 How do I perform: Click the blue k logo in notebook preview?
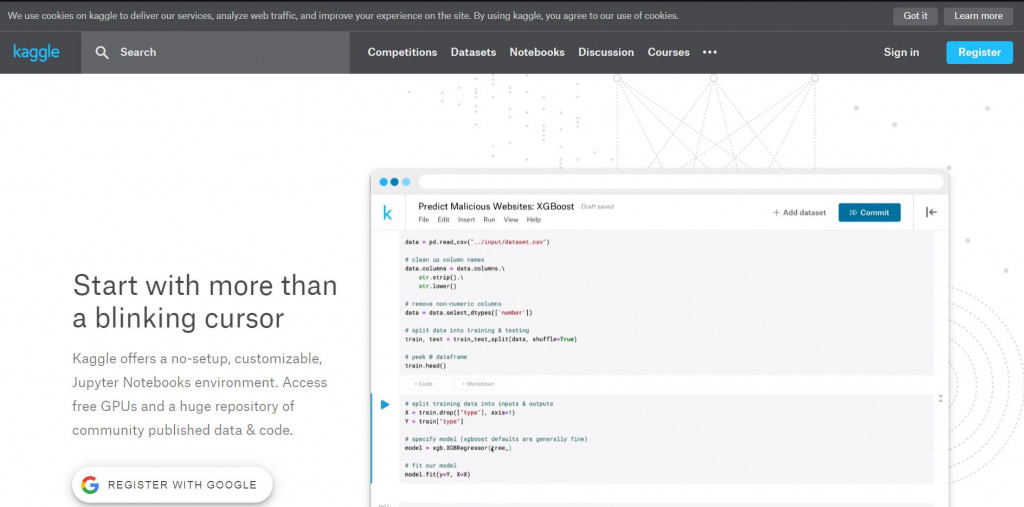coord(387,212)
